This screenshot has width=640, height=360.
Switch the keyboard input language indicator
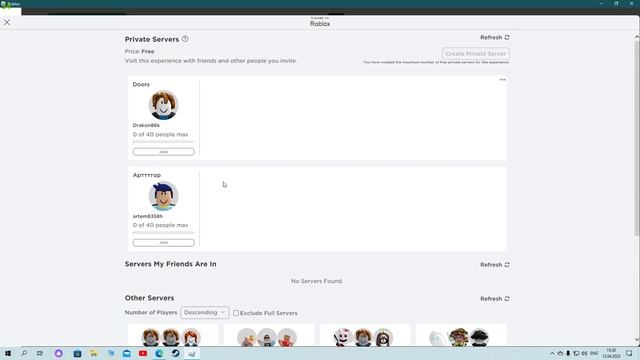[594, 353]
